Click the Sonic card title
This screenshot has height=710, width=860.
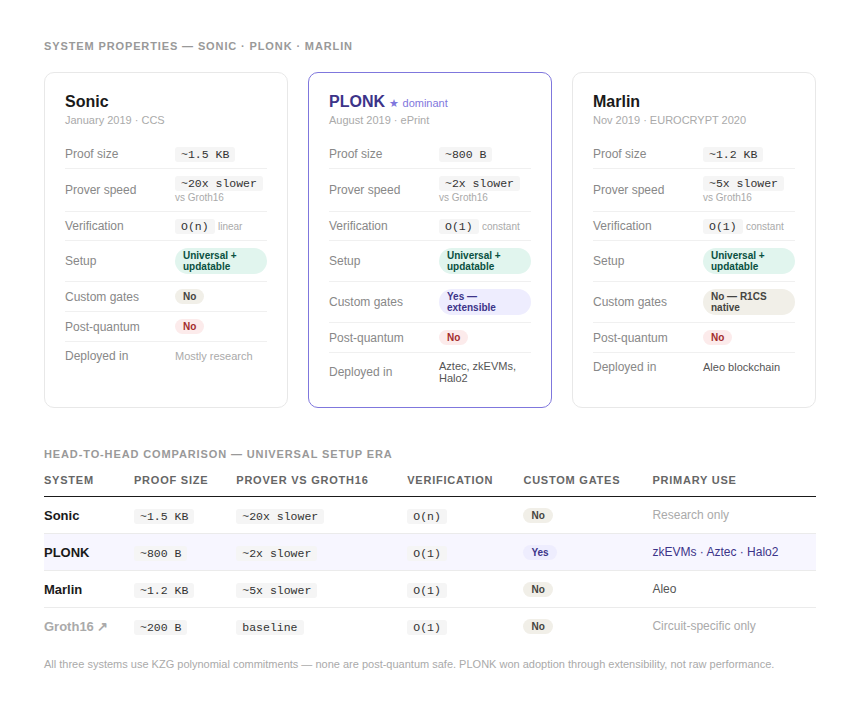(87, 101)
